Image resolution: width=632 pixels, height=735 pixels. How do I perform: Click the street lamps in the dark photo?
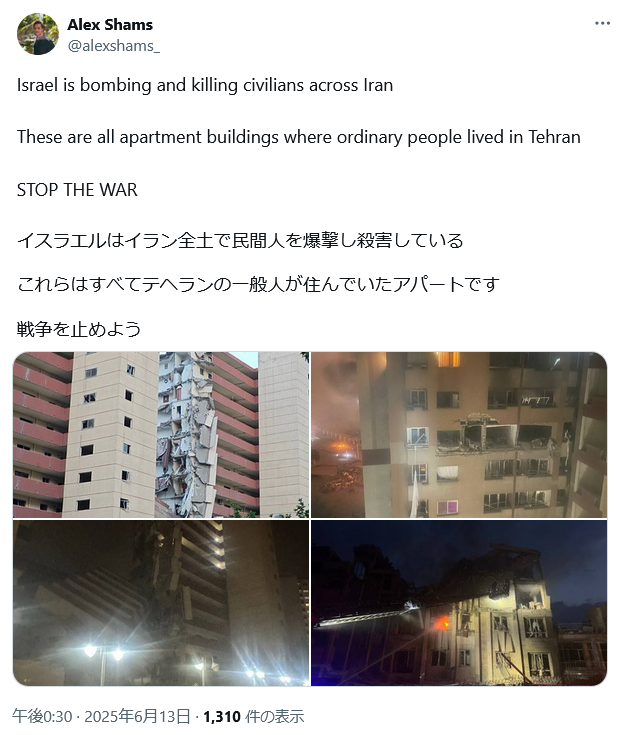click(103, 652)
